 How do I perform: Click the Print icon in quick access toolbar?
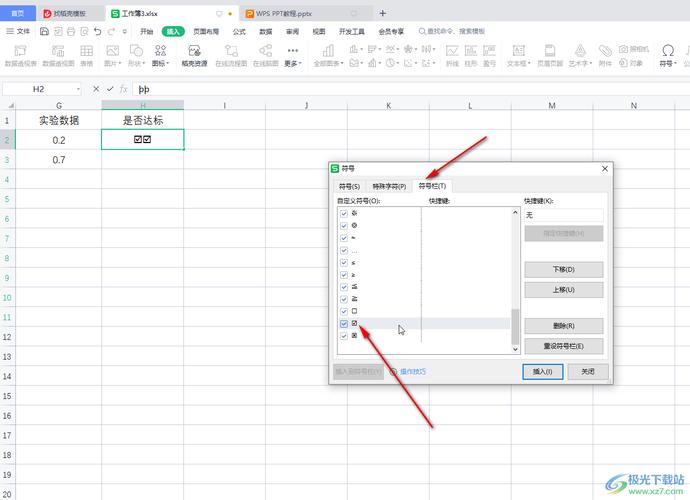coord(71,31)
